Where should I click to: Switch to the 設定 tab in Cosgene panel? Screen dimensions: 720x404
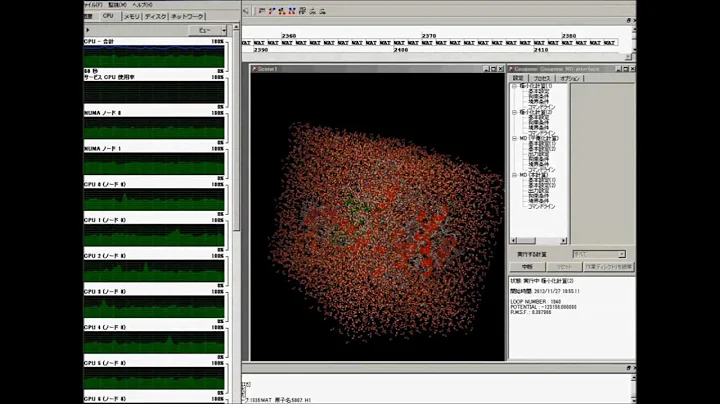point(518,79)
